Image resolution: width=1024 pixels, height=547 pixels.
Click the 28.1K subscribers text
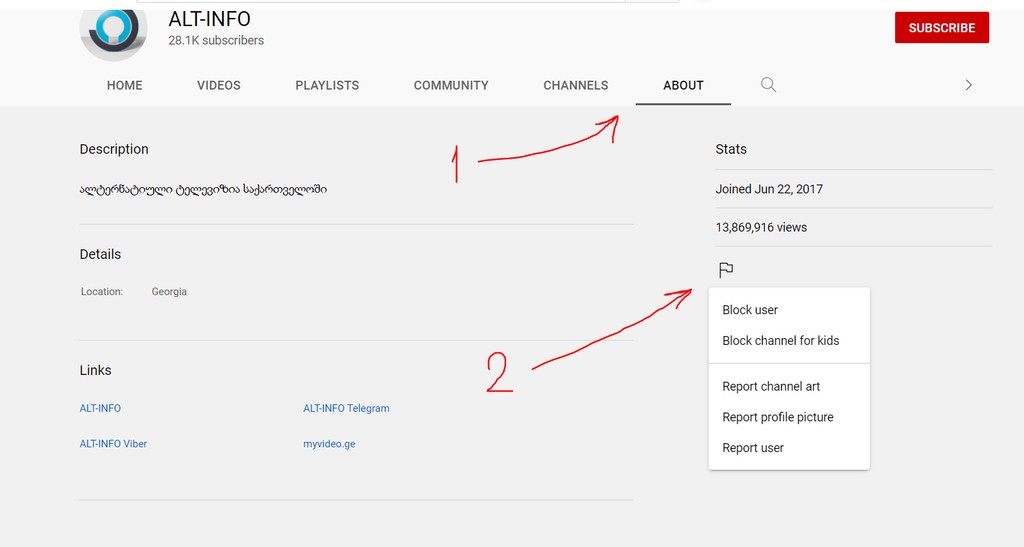coord(216,40)
